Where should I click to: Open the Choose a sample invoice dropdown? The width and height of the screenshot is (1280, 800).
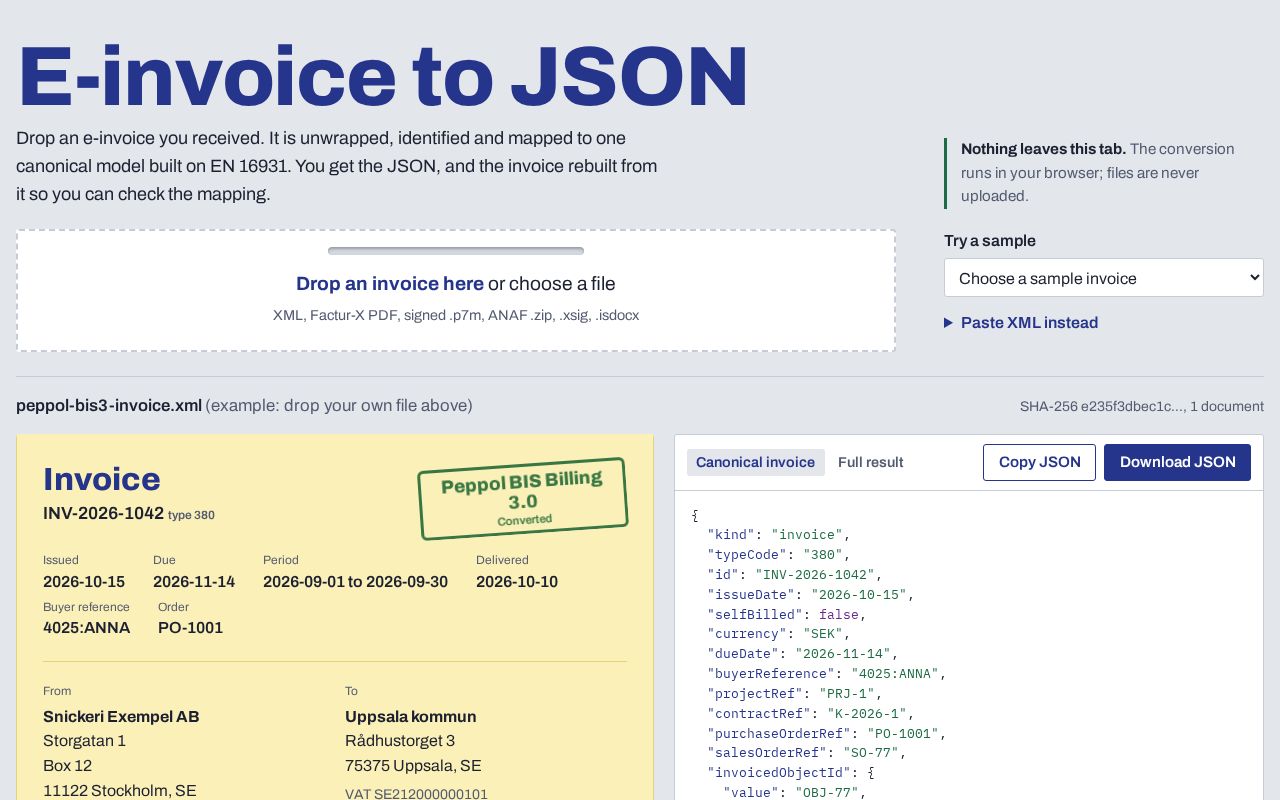[1104, 278]
